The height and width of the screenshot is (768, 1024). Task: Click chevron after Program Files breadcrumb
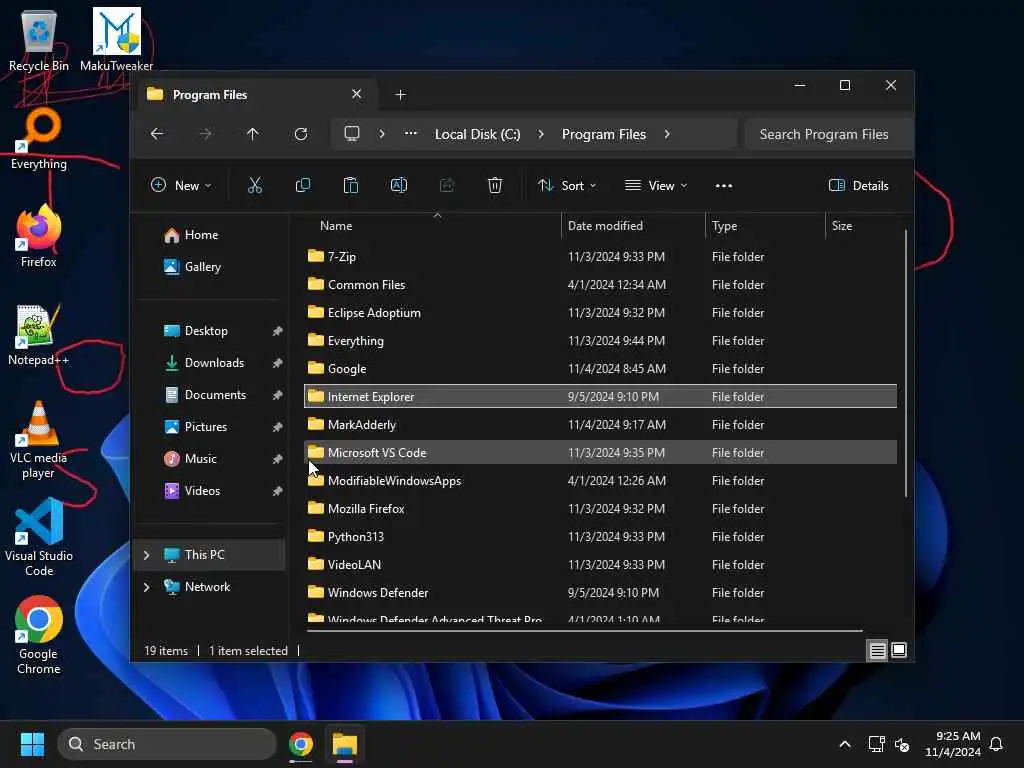click(x=667, y=134)
